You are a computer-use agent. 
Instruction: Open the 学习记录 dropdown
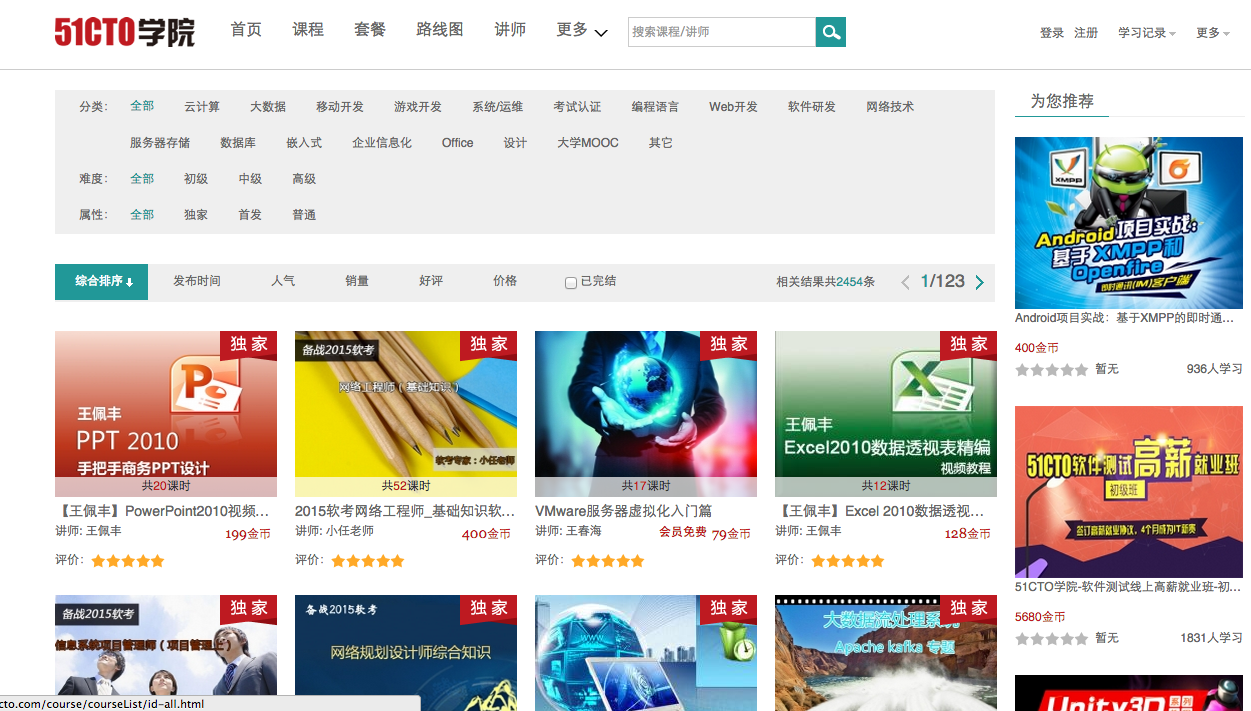click(x=1146, y=33)
